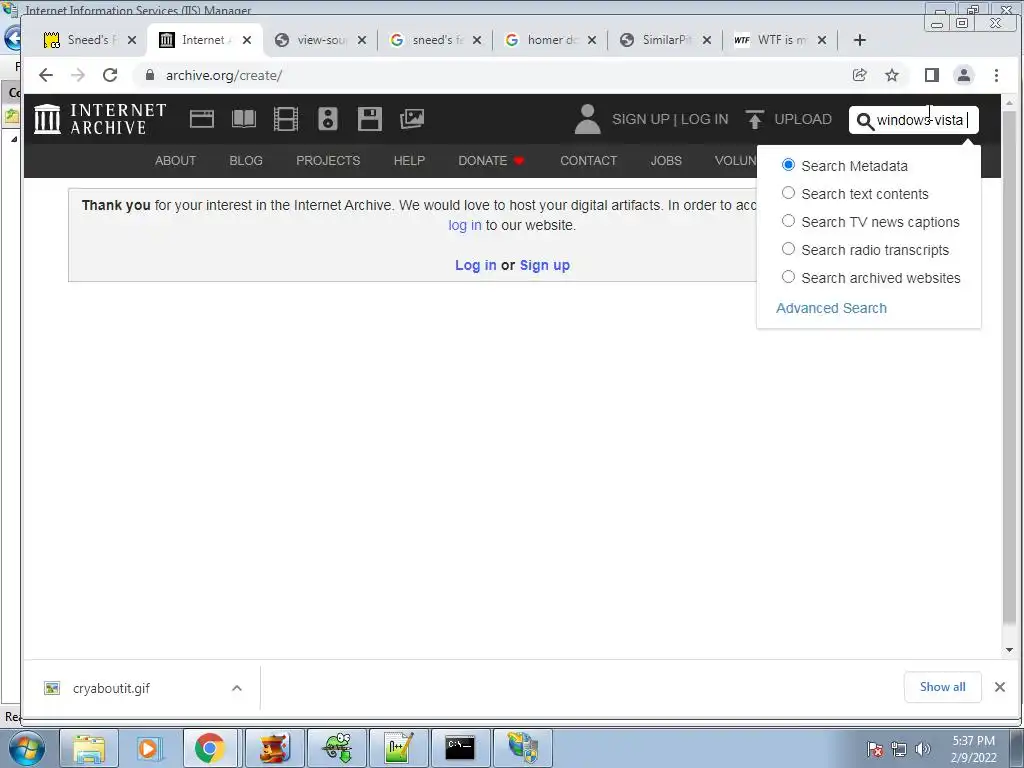
Task: Click the Action Center flag tray icon
Action: 874,749
